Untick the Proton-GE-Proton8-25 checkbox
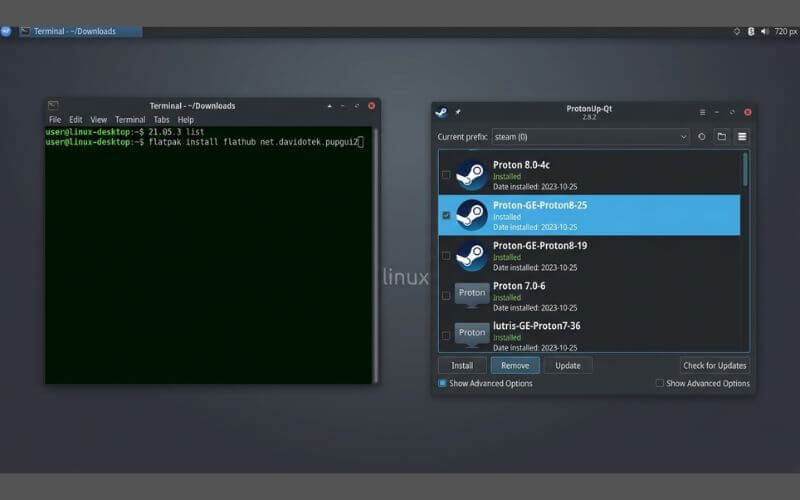800x500 pixels. (x=446, y=215)
